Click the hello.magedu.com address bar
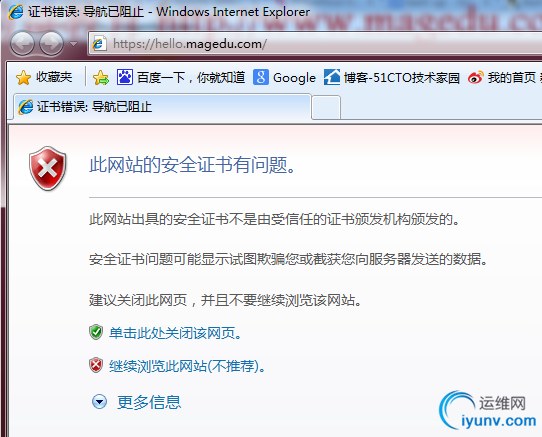 pos(315,44)
